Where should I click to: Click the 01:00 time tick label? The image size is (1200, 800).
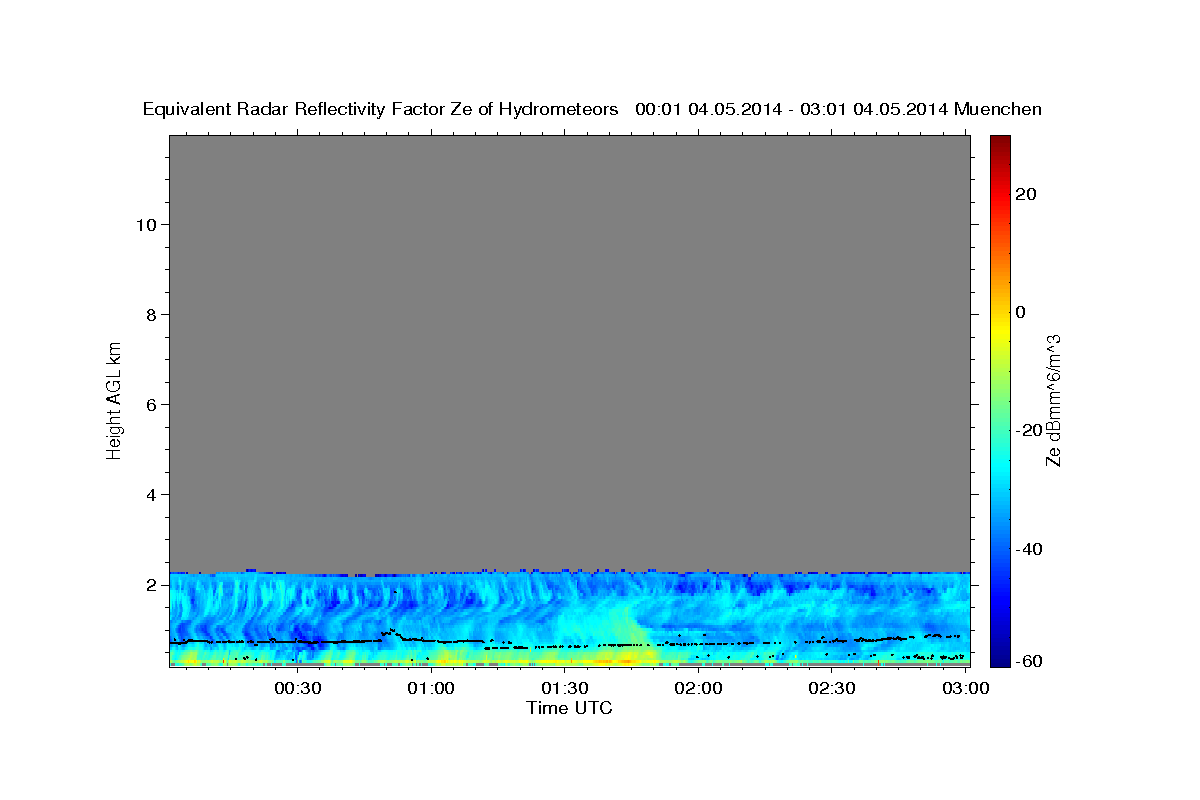pos(431,688)
